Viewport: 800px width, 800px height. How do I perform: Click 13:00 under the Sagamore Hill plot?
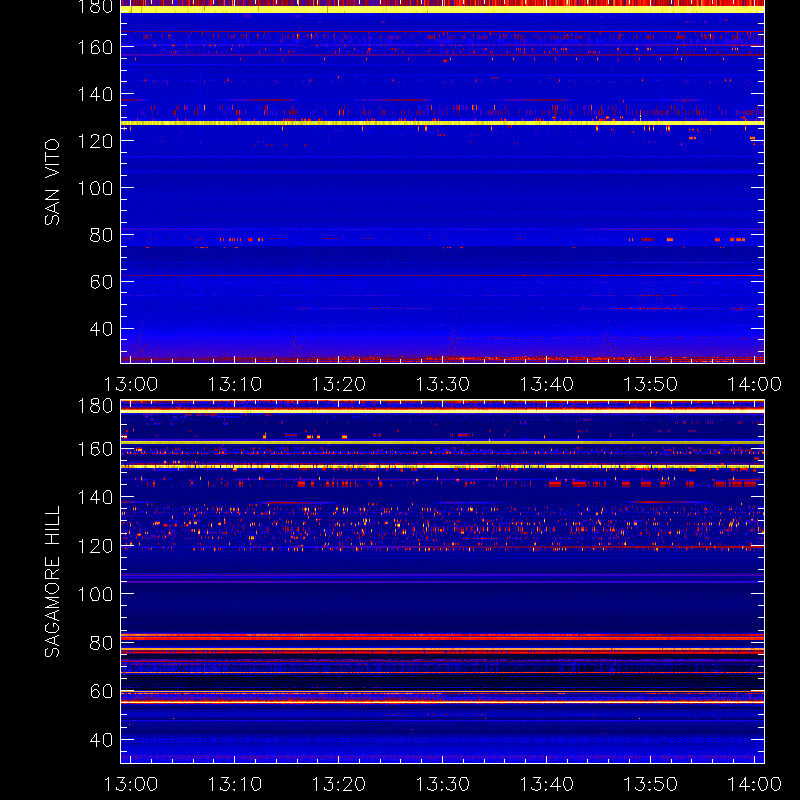coord(131,784)
